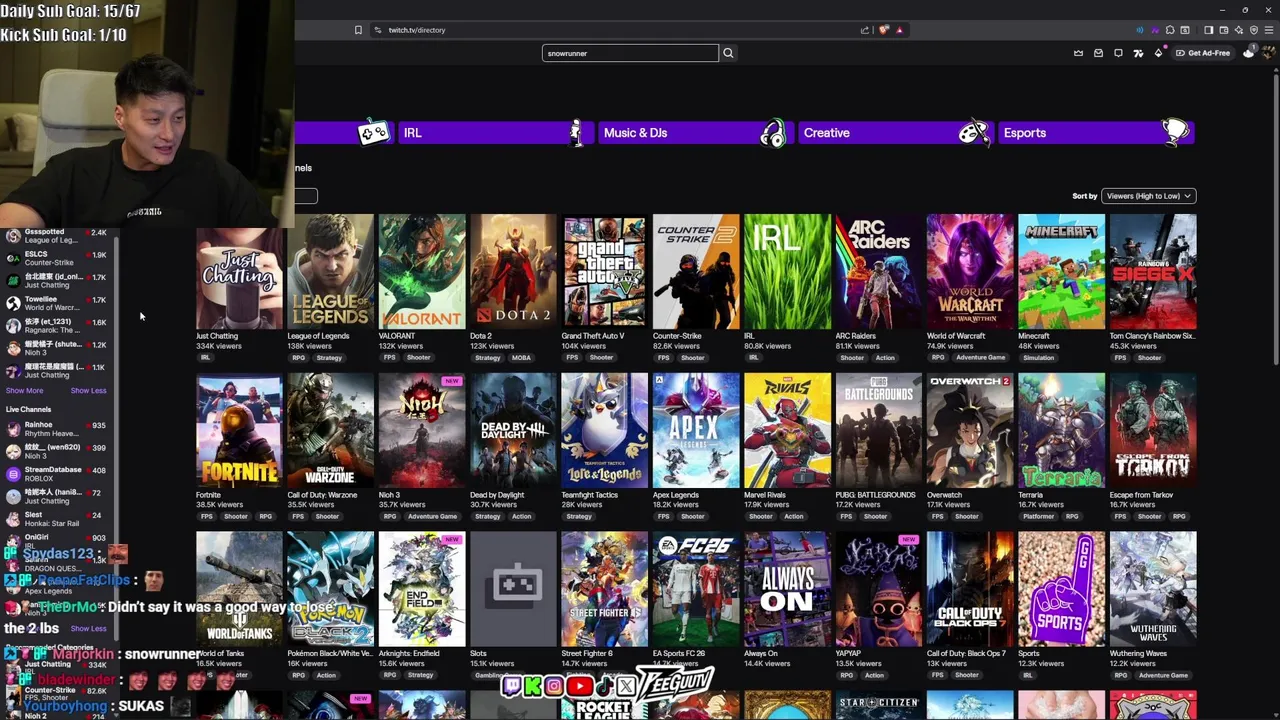The height and width of the screenshot is (720, 1280).
Task: Open Brave VPN shield icon
Action: tap(1254, 30)
